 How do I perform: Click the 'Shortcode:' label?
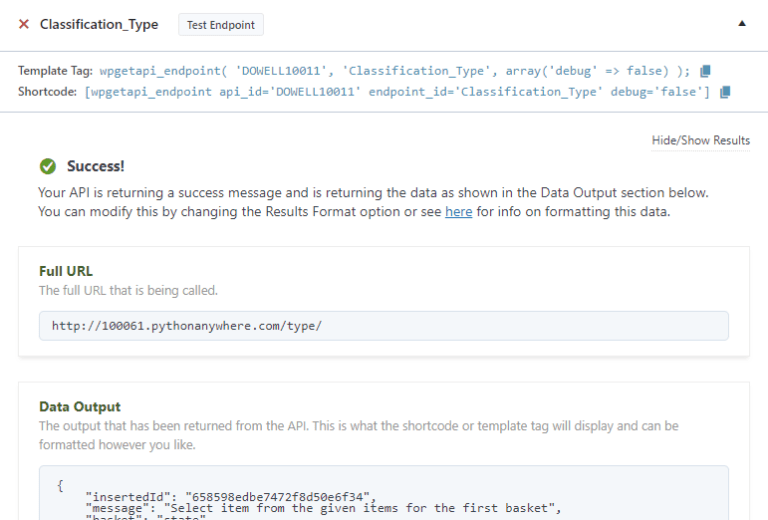click(48, 92)
